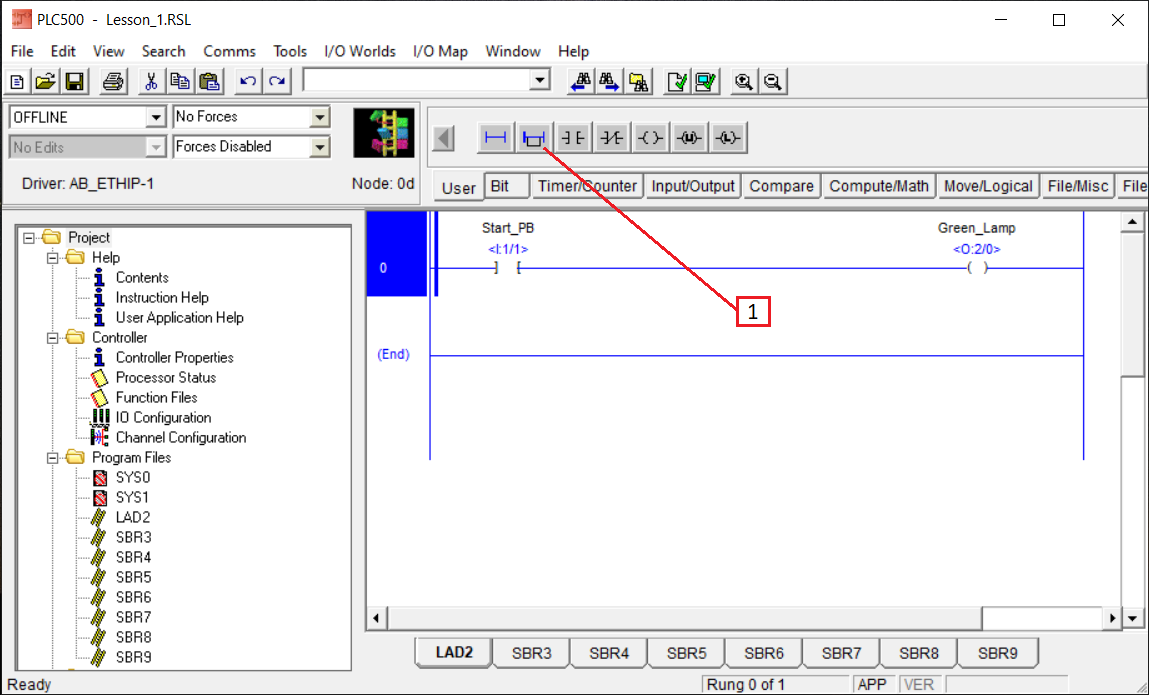Select rung number 0 header

tap(396, 254)
